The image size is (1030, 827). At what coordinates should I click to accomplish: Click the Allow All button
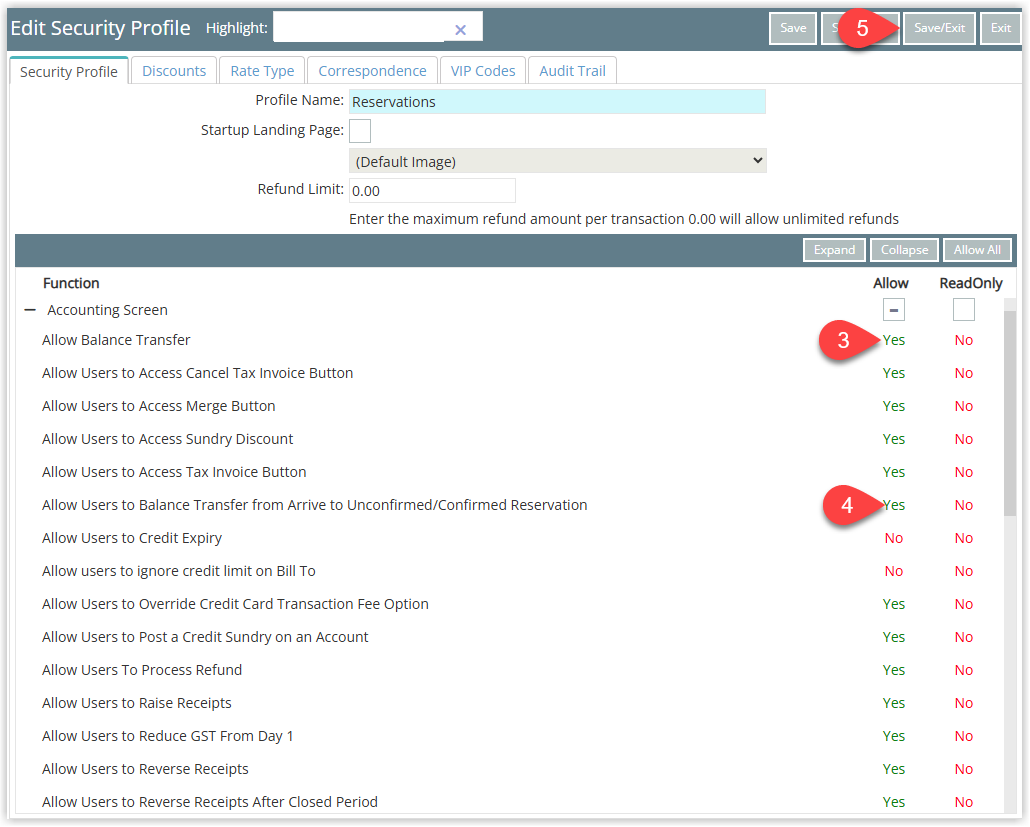[977, 250]
